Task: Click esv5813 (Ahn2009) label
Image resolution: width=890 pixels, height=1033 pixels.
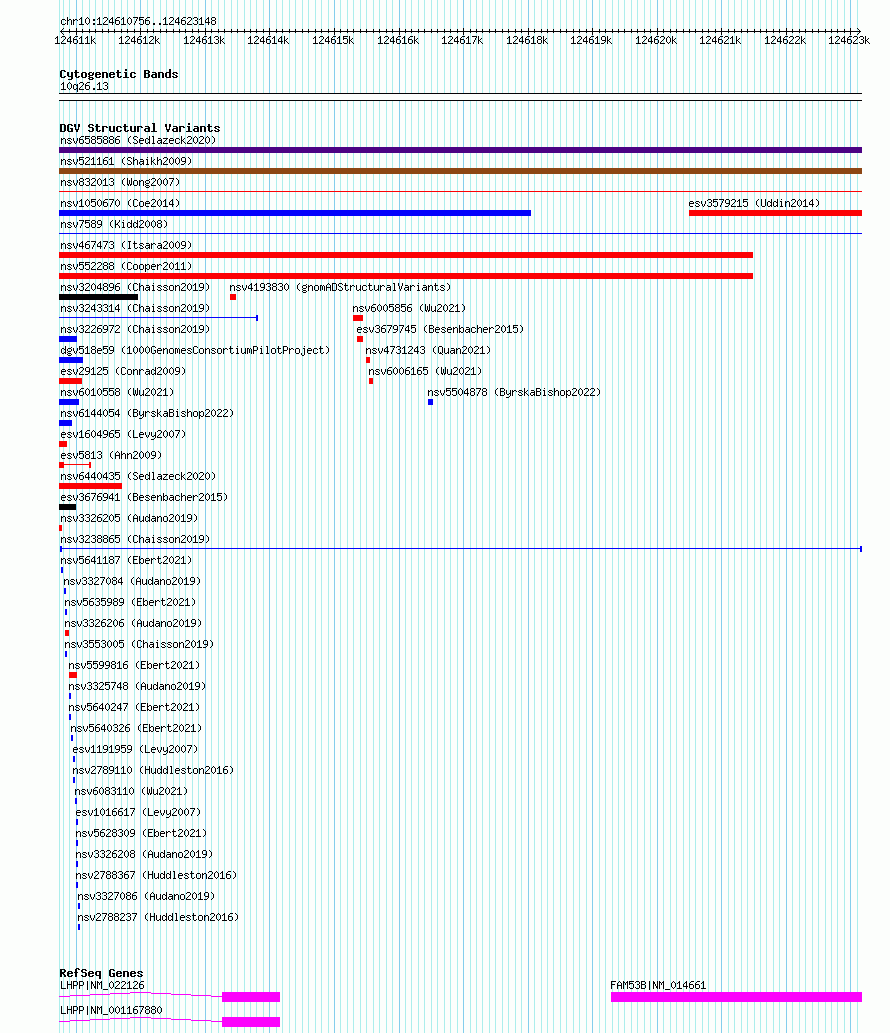Action: point(111,457)
